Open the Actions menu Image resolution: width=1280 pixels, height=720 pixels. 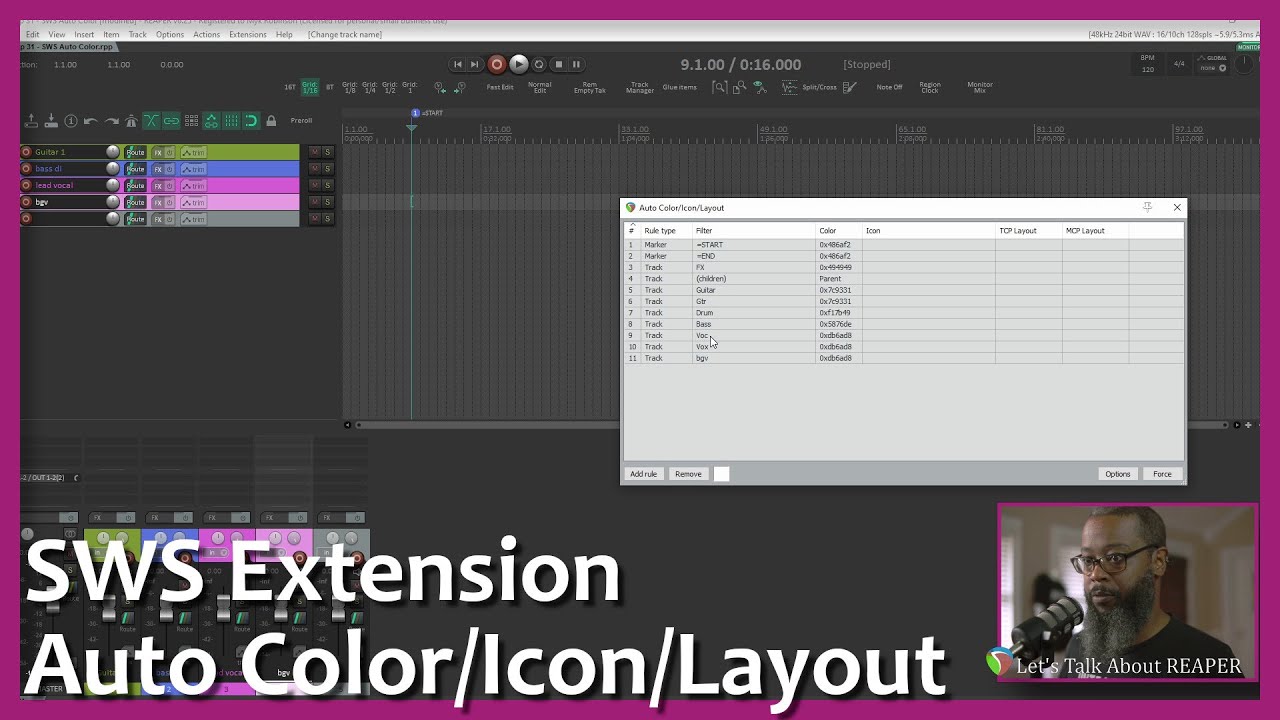[207, 34]
